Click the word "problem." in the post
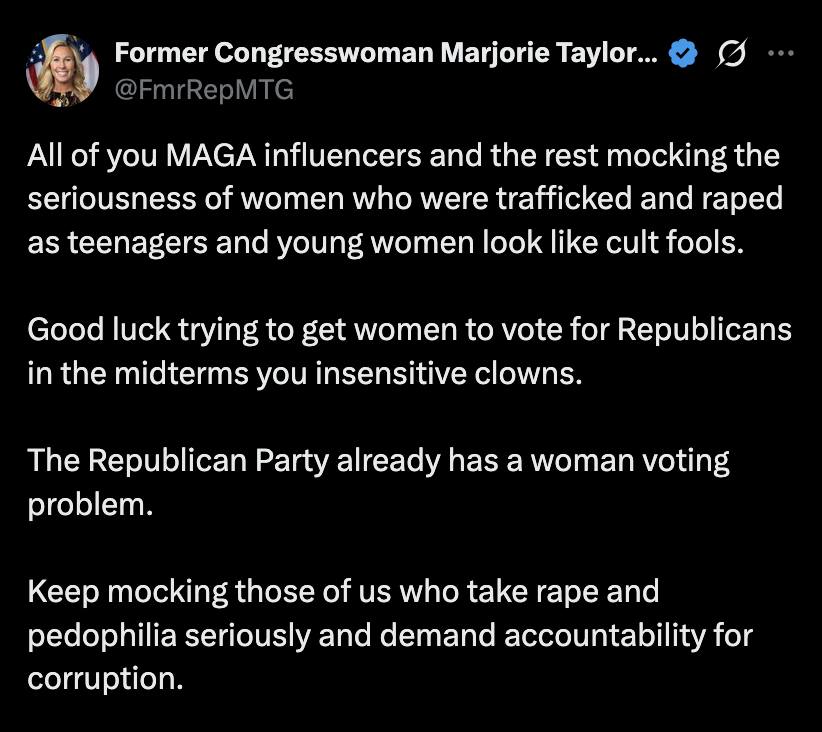 pyautogui.click(x=90, y=503)
